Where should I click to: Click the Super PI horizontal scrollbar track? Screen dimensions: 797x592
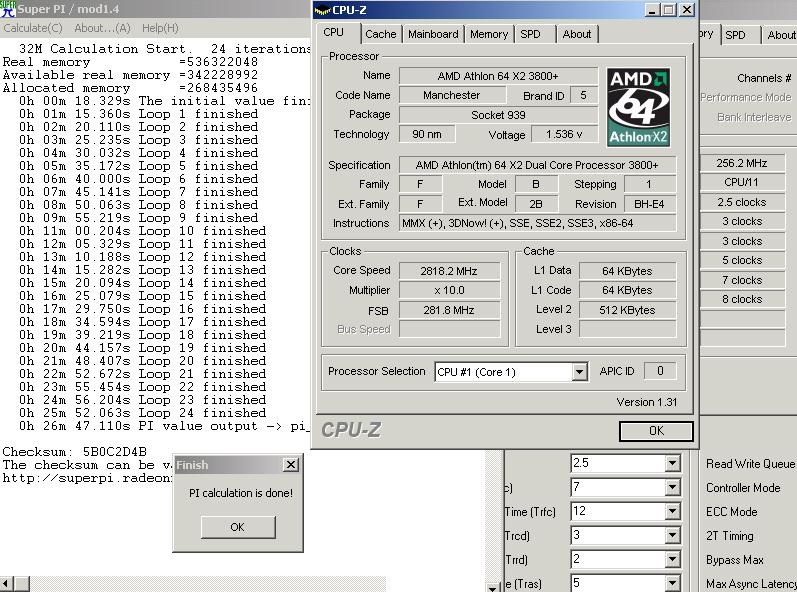point(208,584)
